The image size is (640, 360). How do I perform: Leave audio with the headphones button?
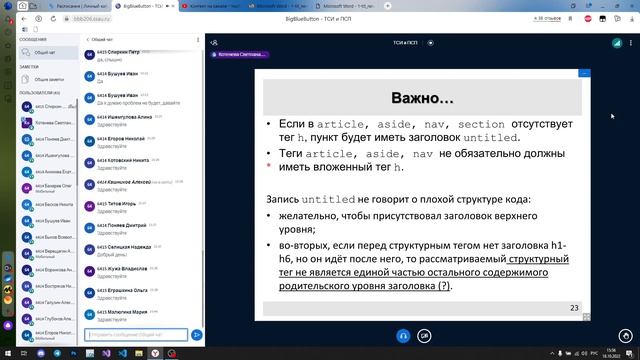(x=403, y=336)
